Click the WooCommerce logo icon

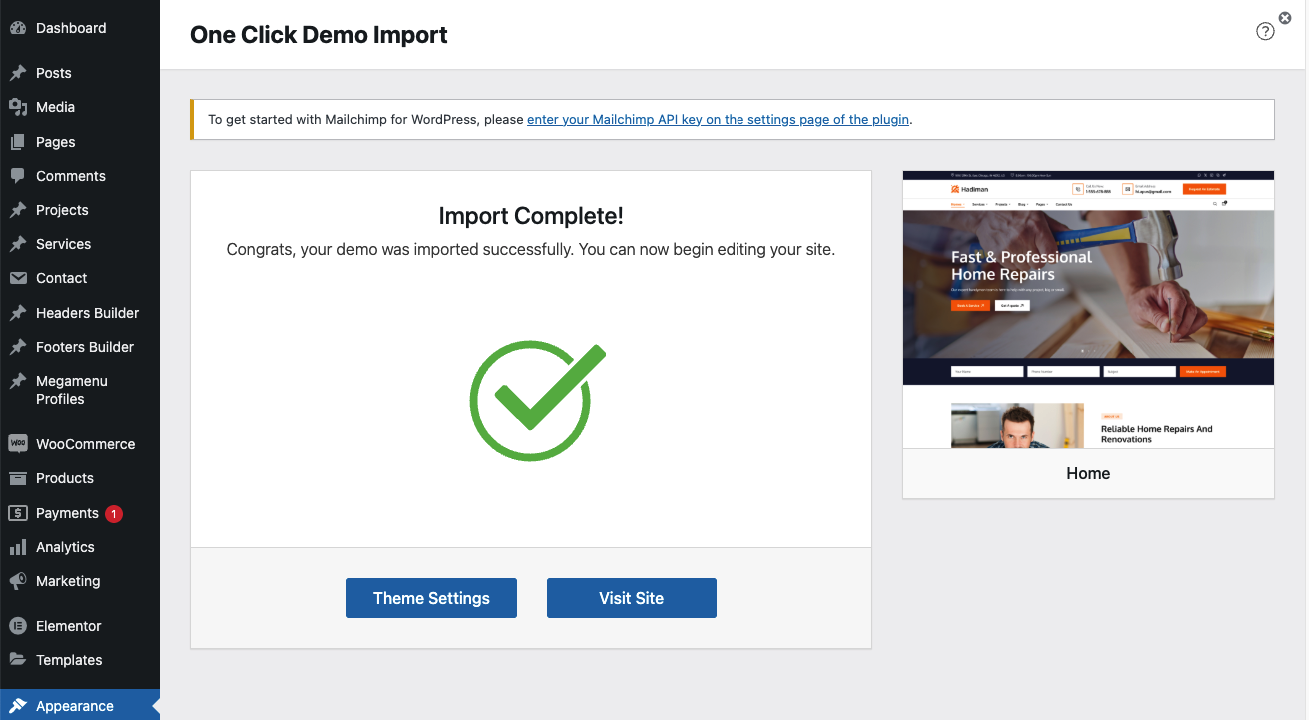(18, 443)
